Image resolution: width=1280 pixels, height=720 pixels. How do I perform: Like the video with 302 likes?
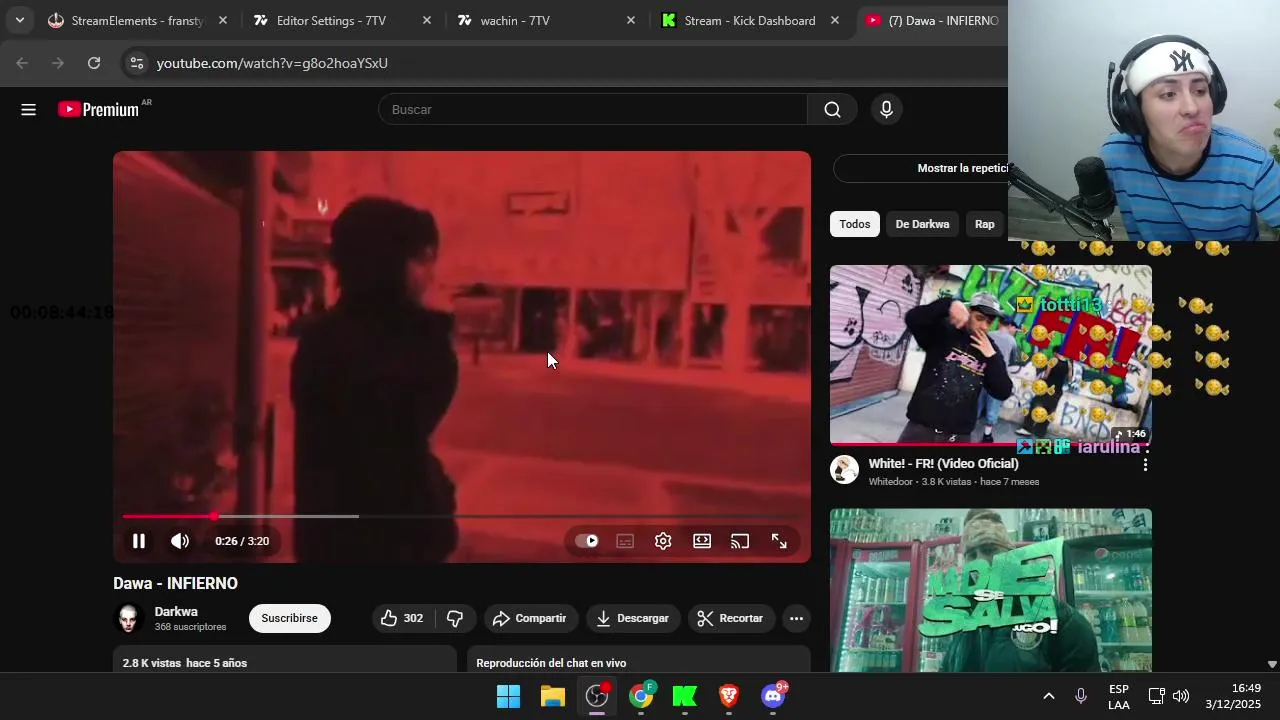(402, 618)
